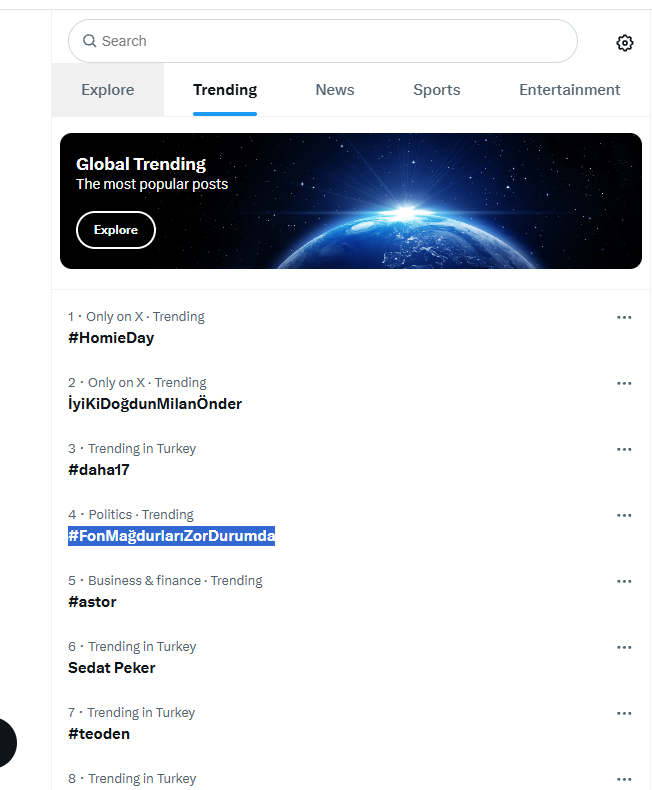Switch to the Entertainment tab
This screenshot has height=790, width=652.
tap(569, 90)
